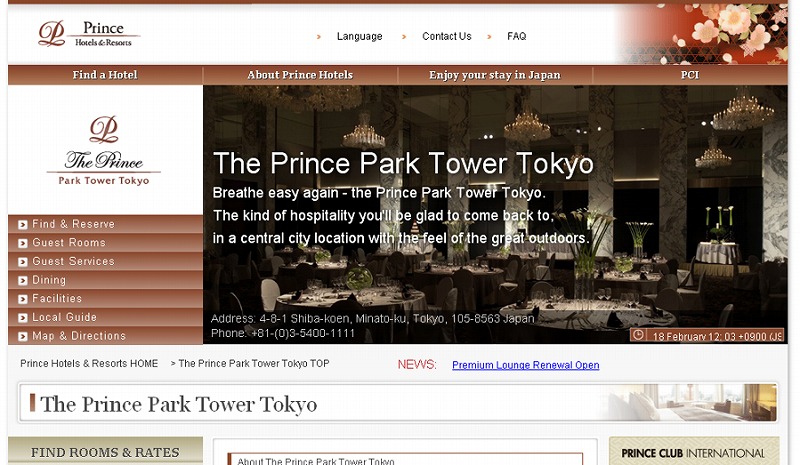Select Find & Reserve in sidebar
Image resolution: width=800 pixels, height=465 pixels.
106,224
